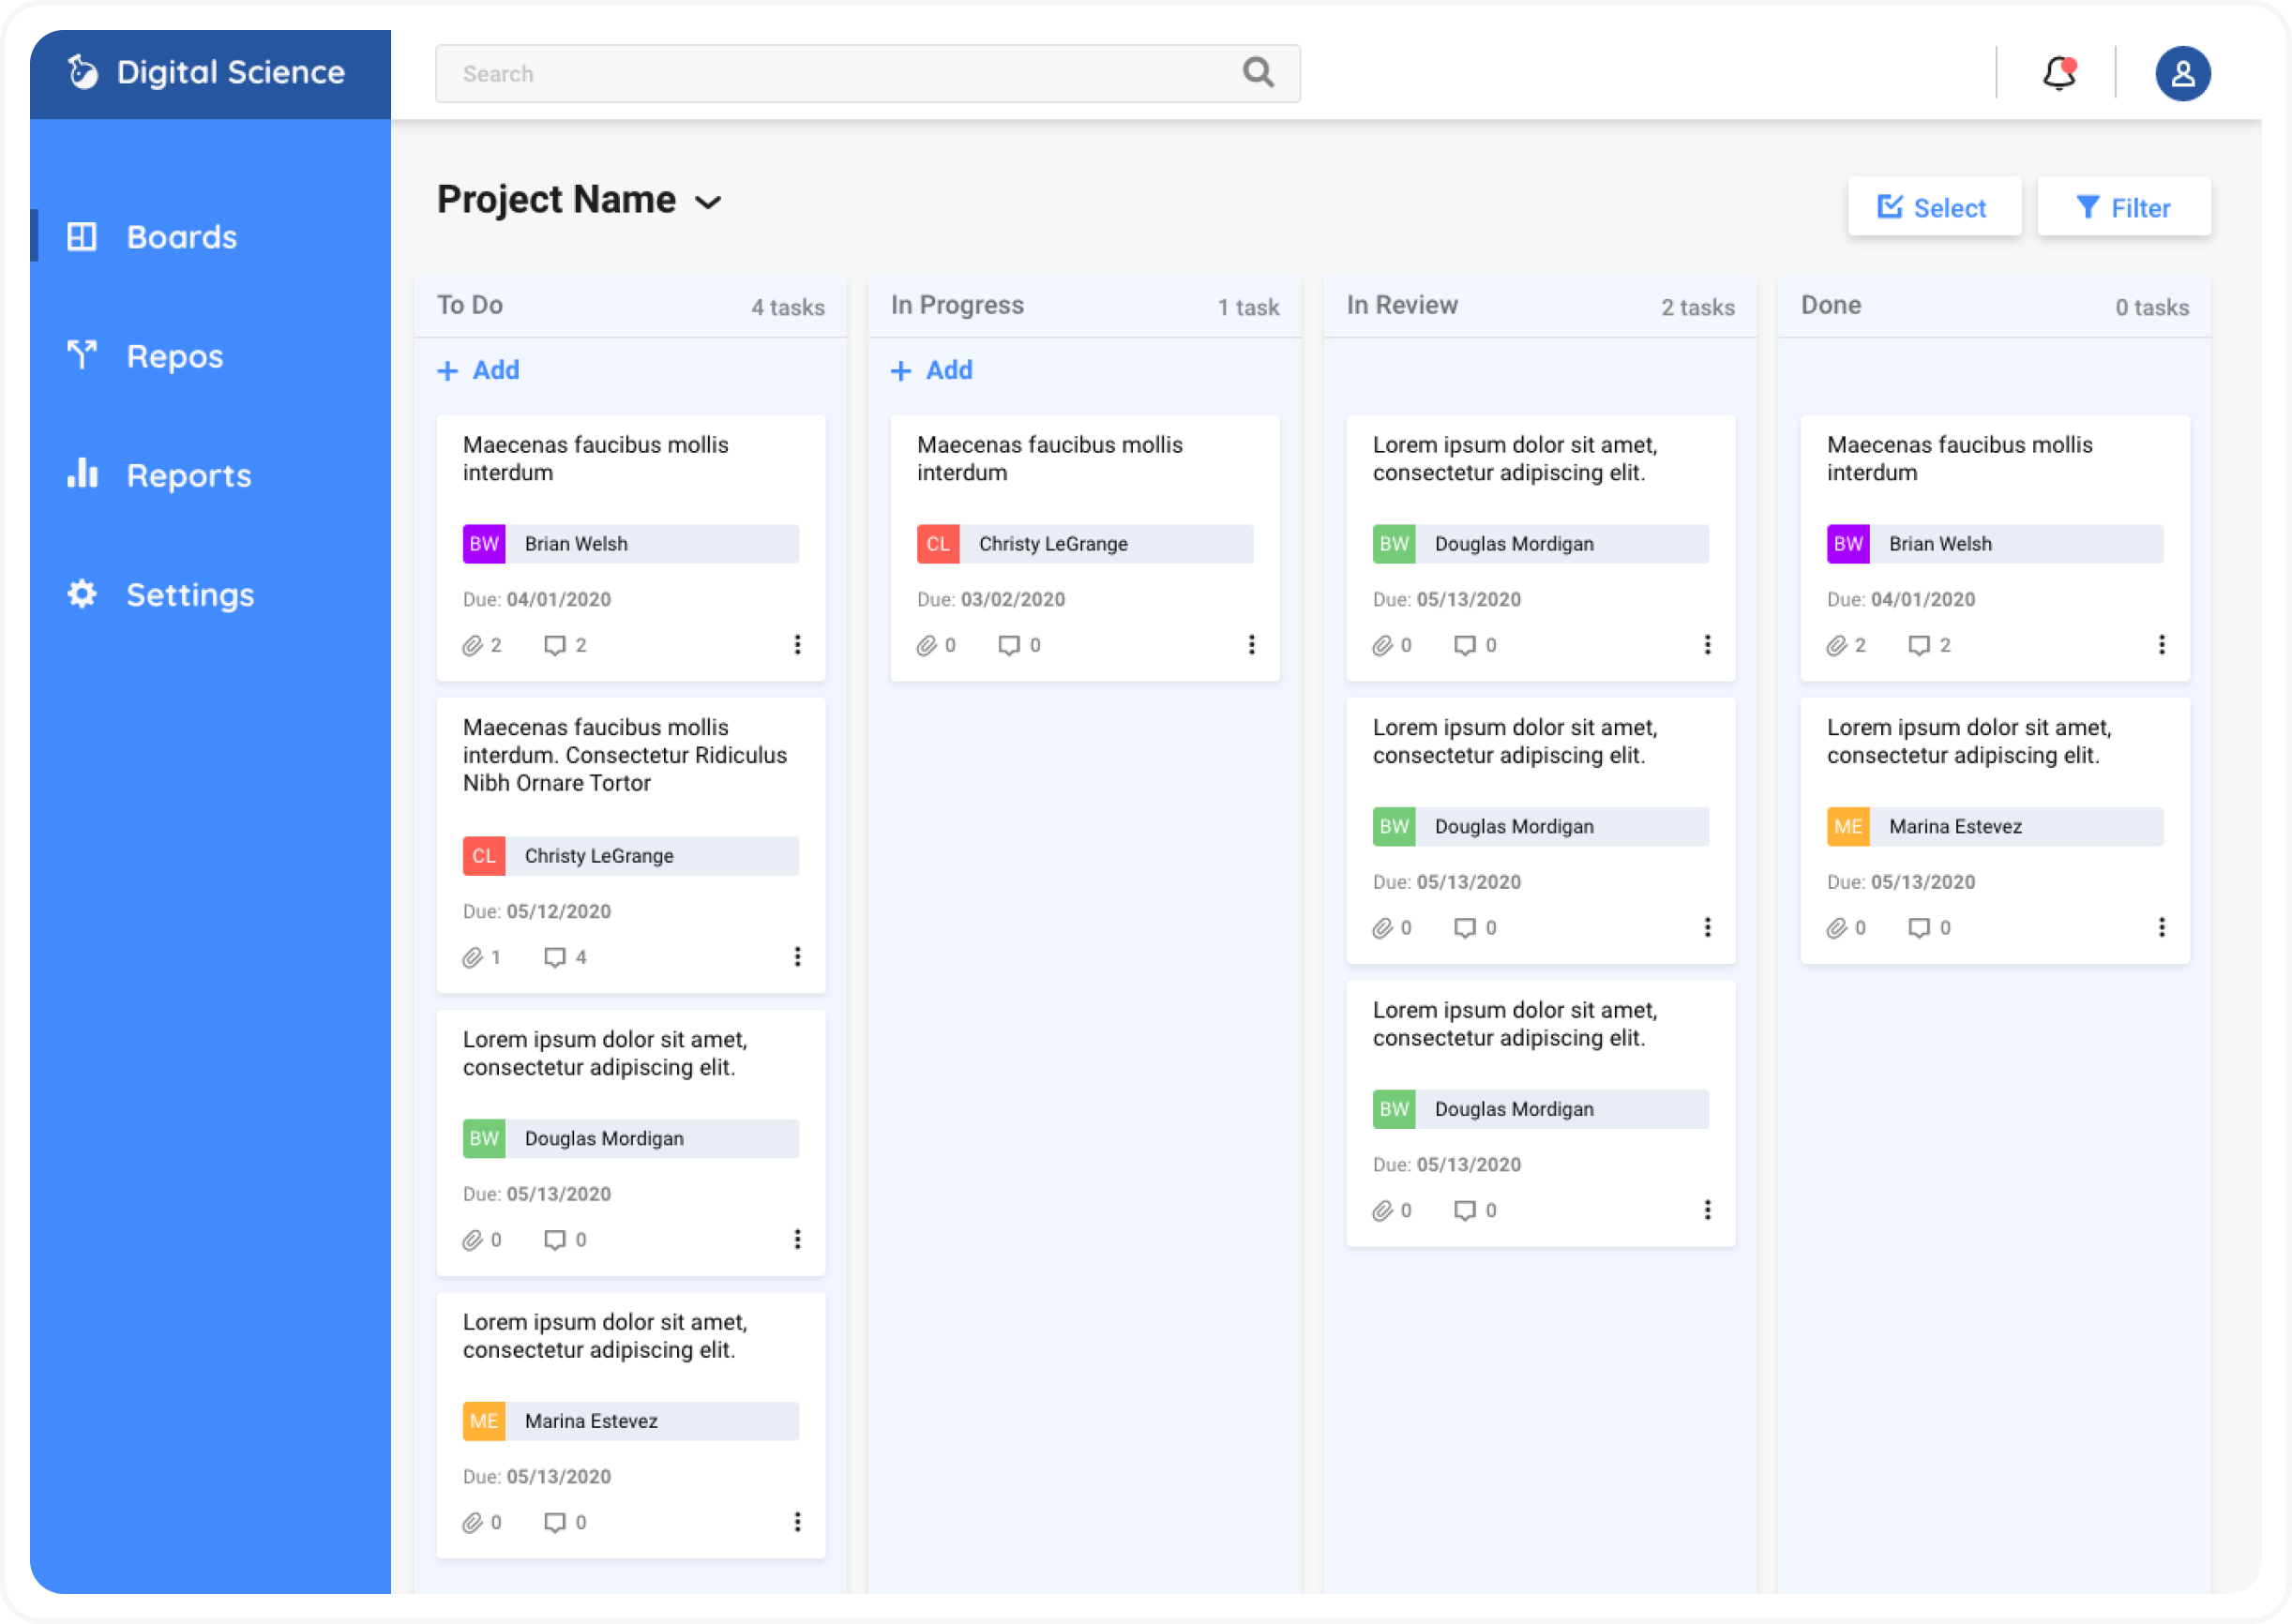The width and height of the screenshot is (2292, 1624).
Task: Switch to Boards in the sidebar
Action: 181,236
